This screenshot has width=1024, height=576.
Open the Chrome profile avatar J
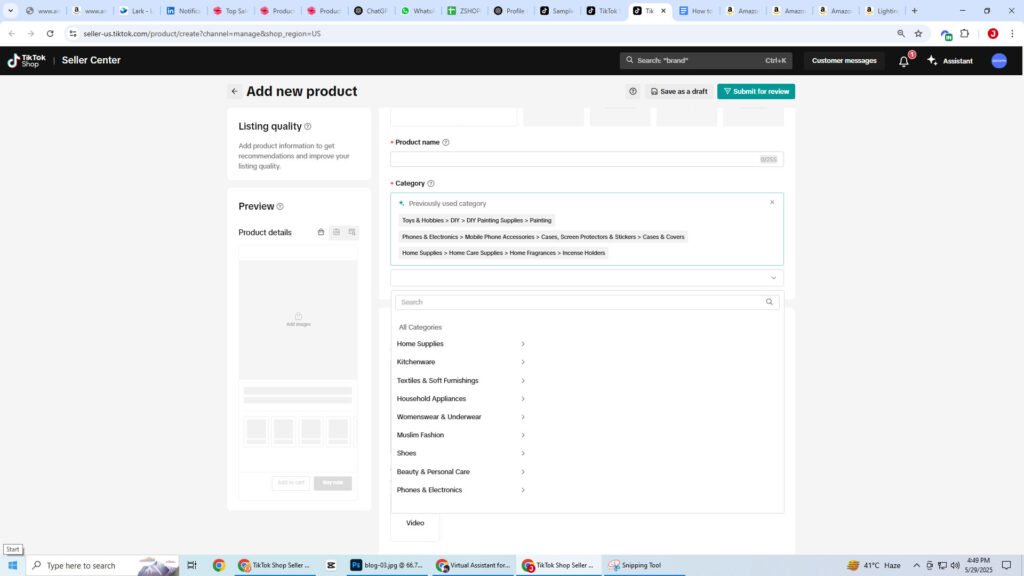(x=993, y=33)
